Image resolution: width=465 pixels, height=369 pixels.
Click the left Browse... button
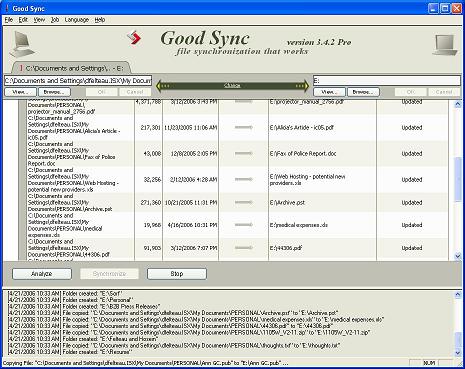(54, 92)
